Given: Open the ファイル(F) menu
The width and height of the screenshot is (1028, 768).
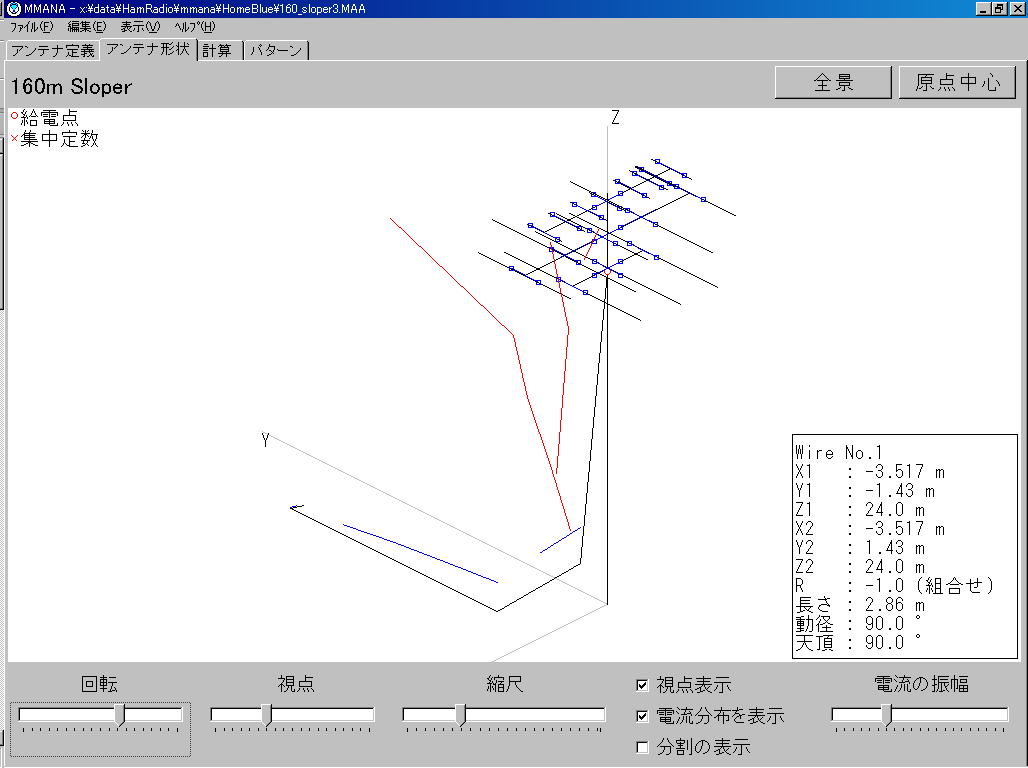Looking at the screenshot, I should click(31, 27).
